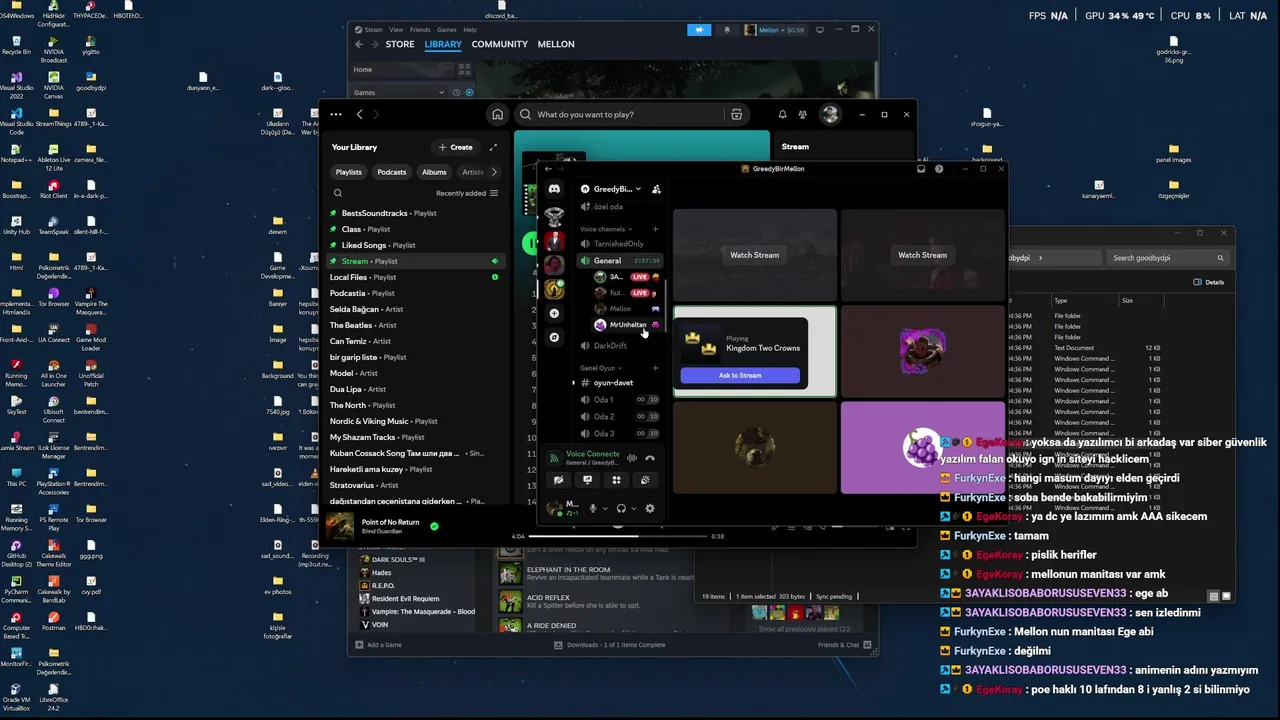Viewport: 1280px width, 720px height.
Task: Click Discord Add a Server plus icon
Action: [554, 314]
